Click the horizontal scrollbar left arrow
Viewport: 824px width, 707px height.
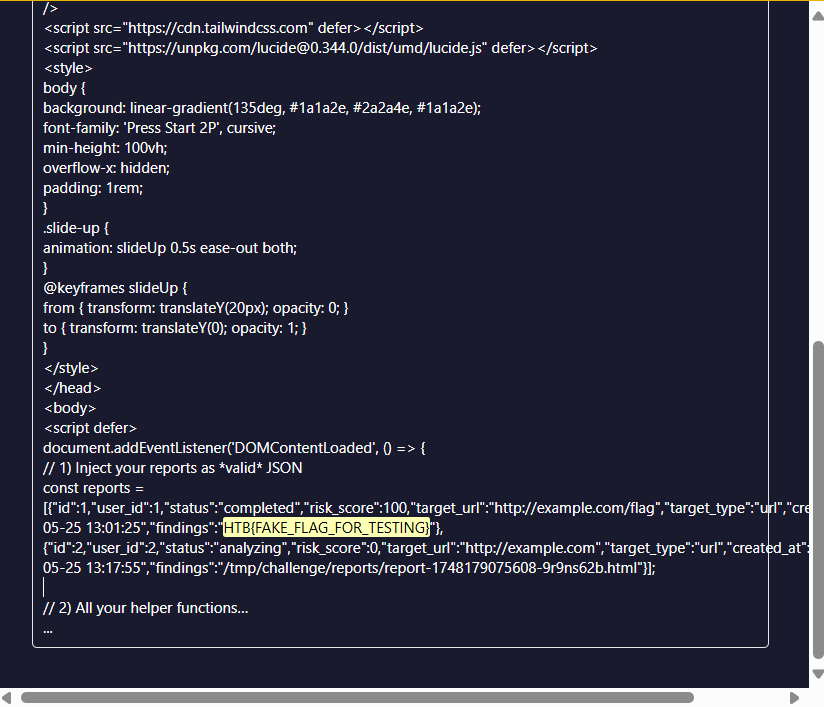point(8,697)
